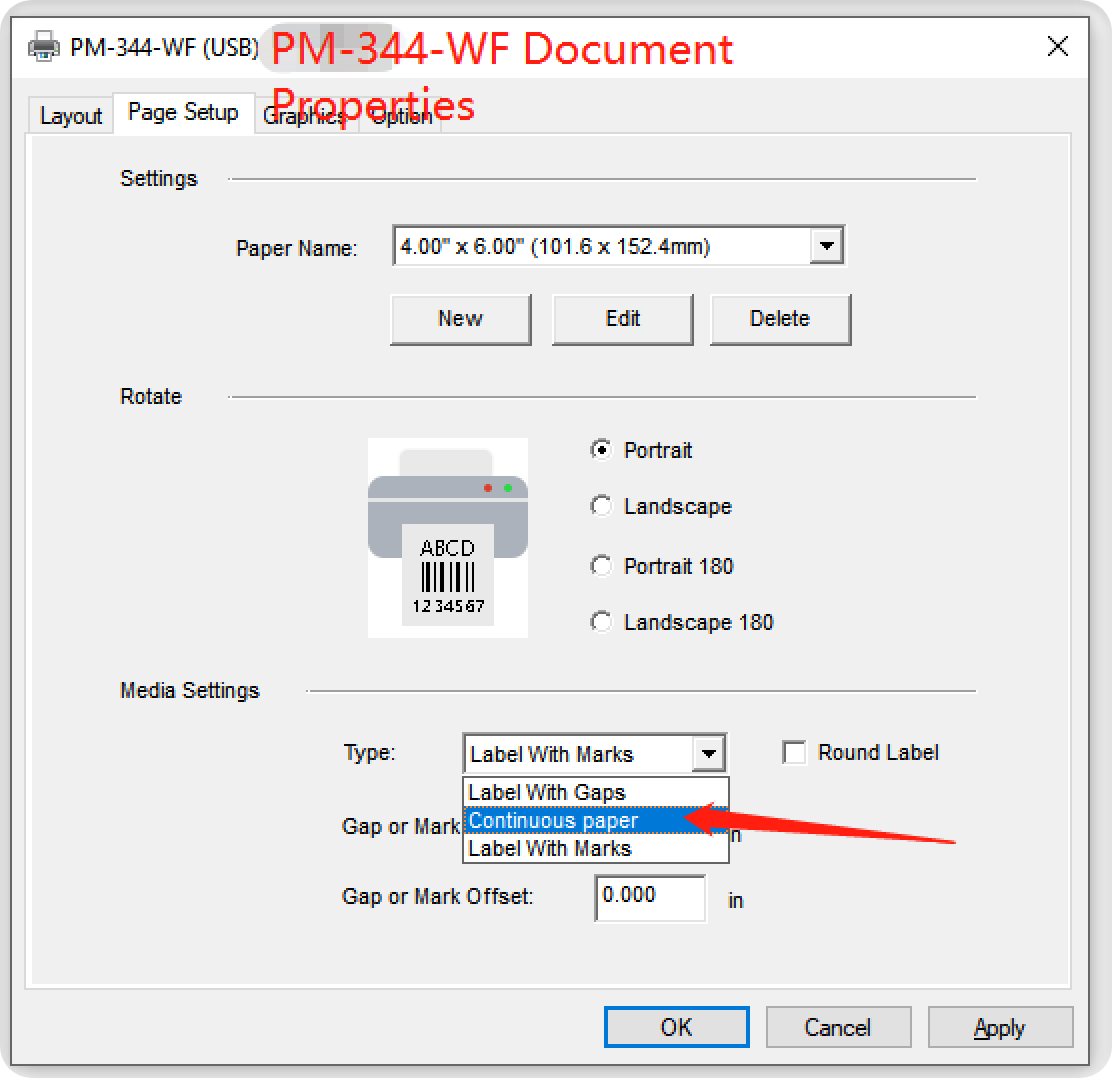Click the Paper Name label
The image size is (1112, 1078).
point(296,248)
